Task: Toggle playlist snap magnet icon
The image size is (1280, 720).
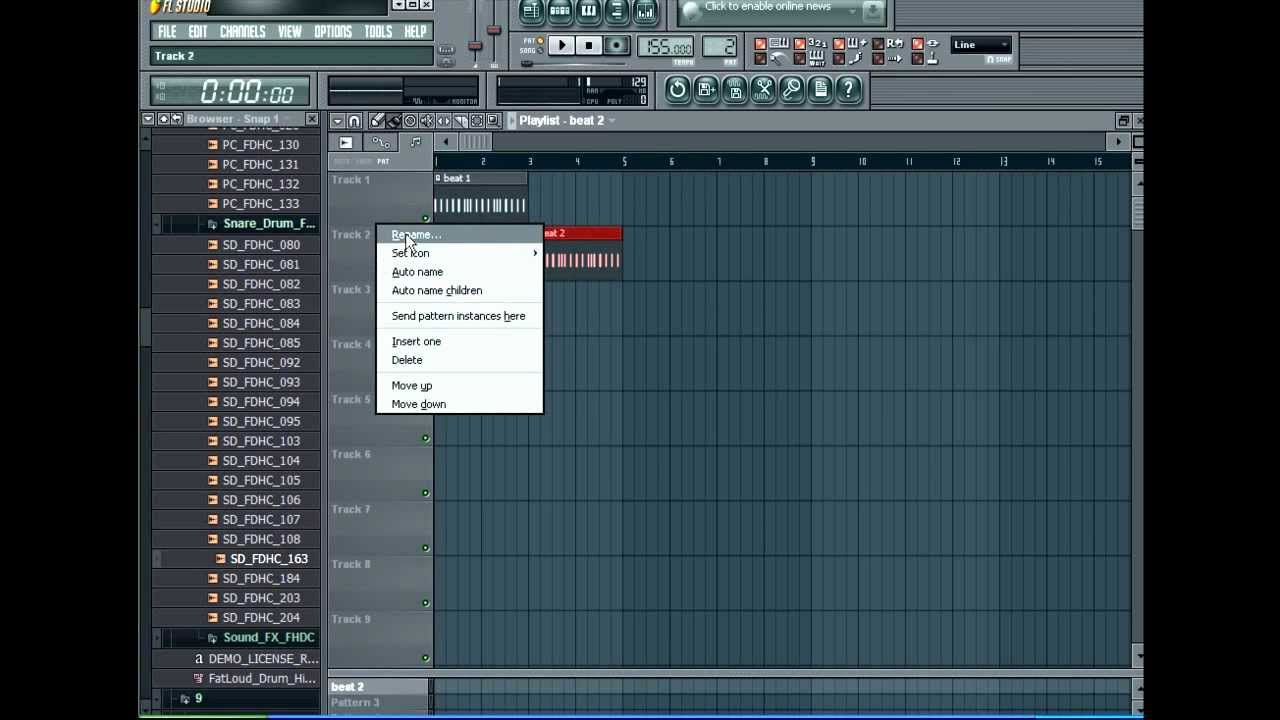Action: tap(354, 121)
